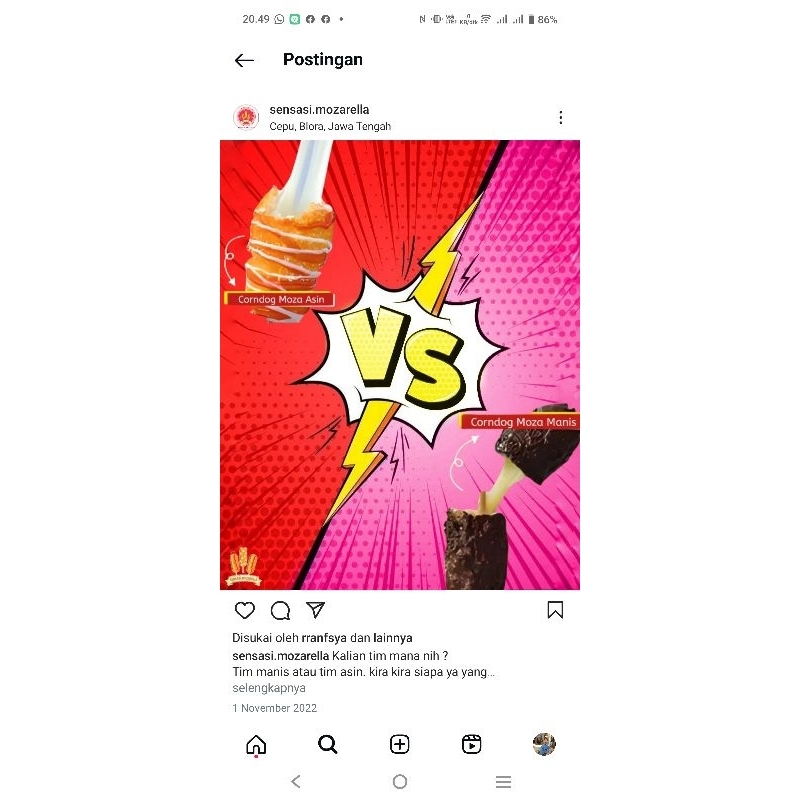The image size is (800, 800).
Task: Open the Reels tab icon
Action: [x=471, y=744]
